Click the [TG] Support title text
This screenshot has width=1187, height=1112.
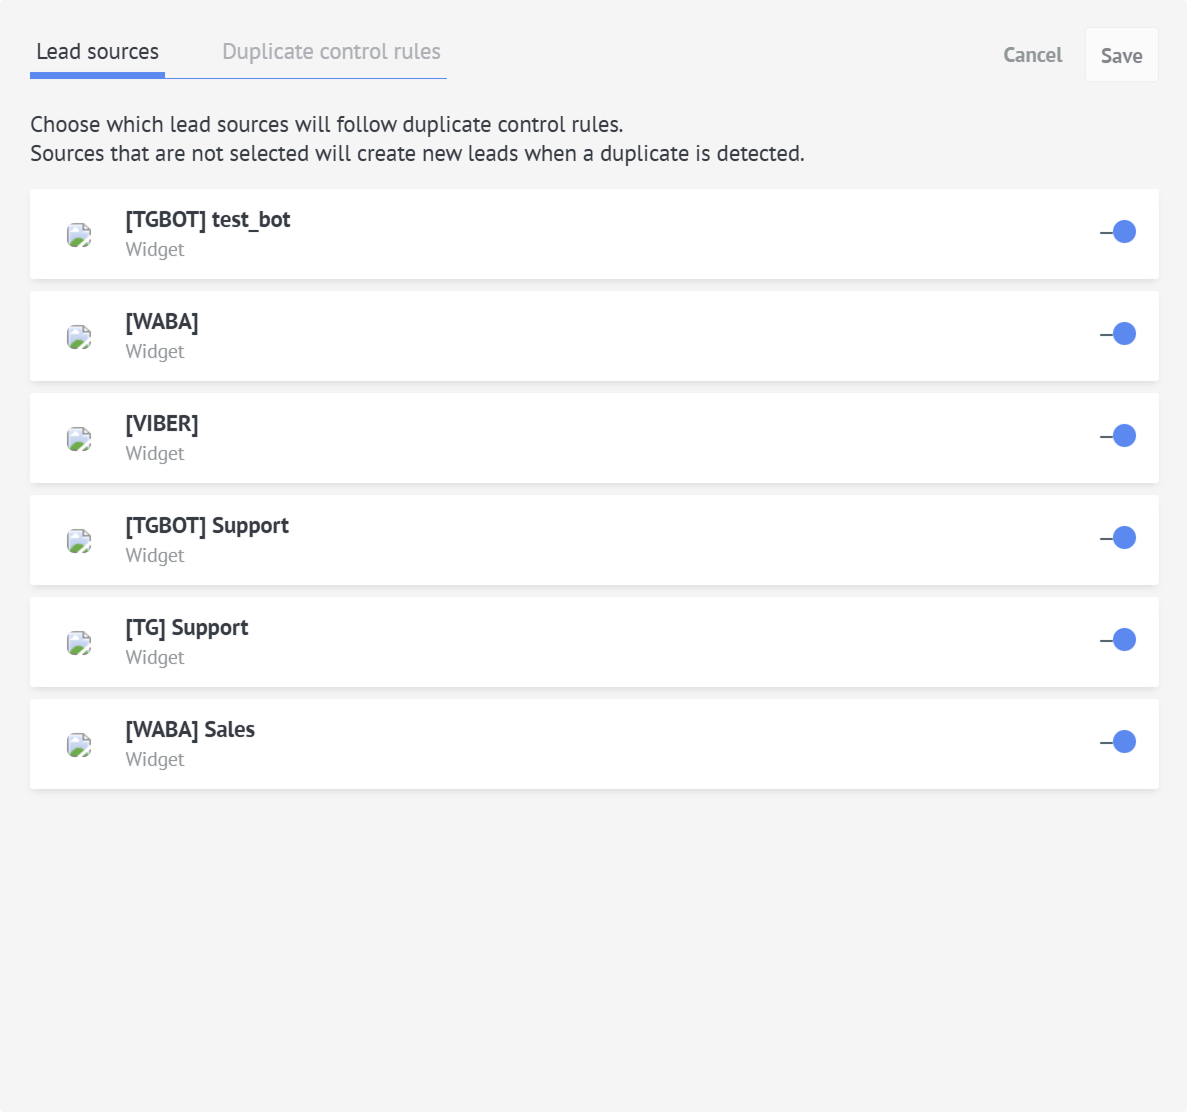(x=186, y=628)
